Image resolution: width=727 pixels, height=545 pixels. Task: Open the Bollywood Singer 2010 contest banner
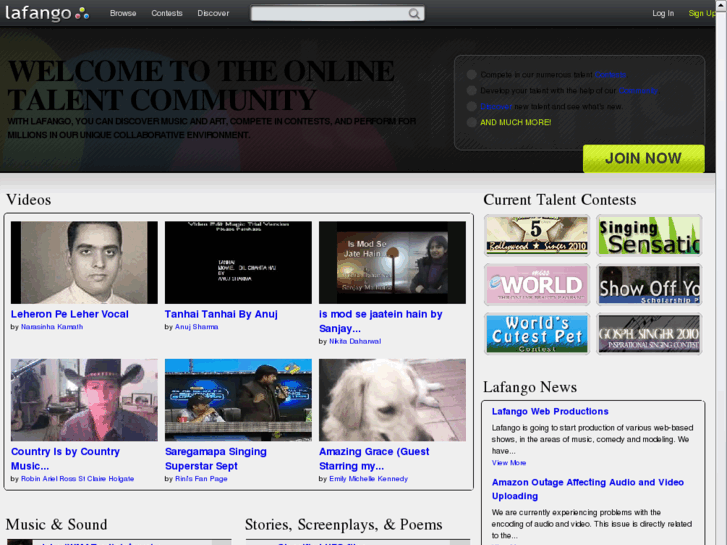pyautogui.click(x=536, y=236)
